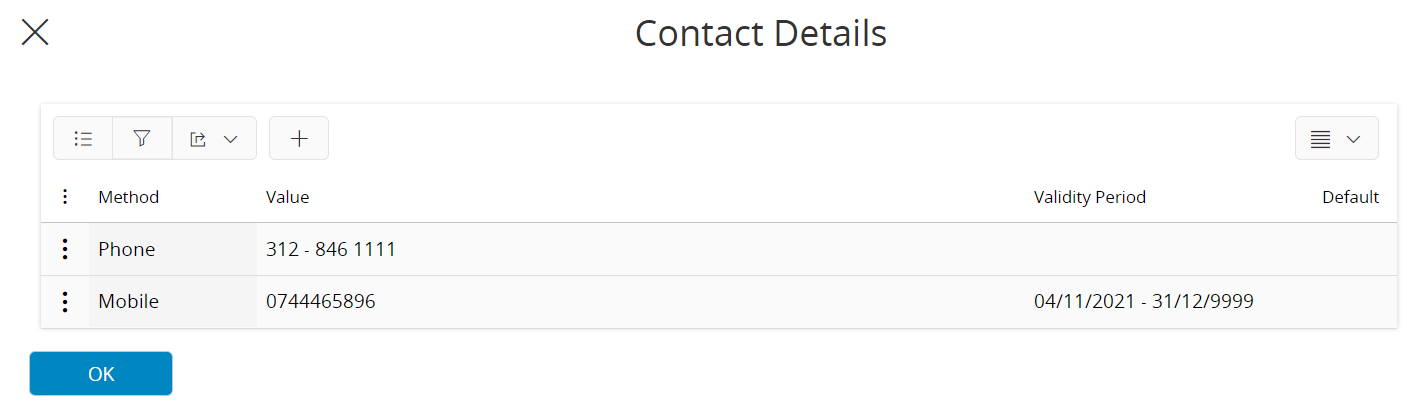Open the Phone row three-dot menu
Image resolution: width=1407 pixels, height=407 pixels.
click(65, 249)
